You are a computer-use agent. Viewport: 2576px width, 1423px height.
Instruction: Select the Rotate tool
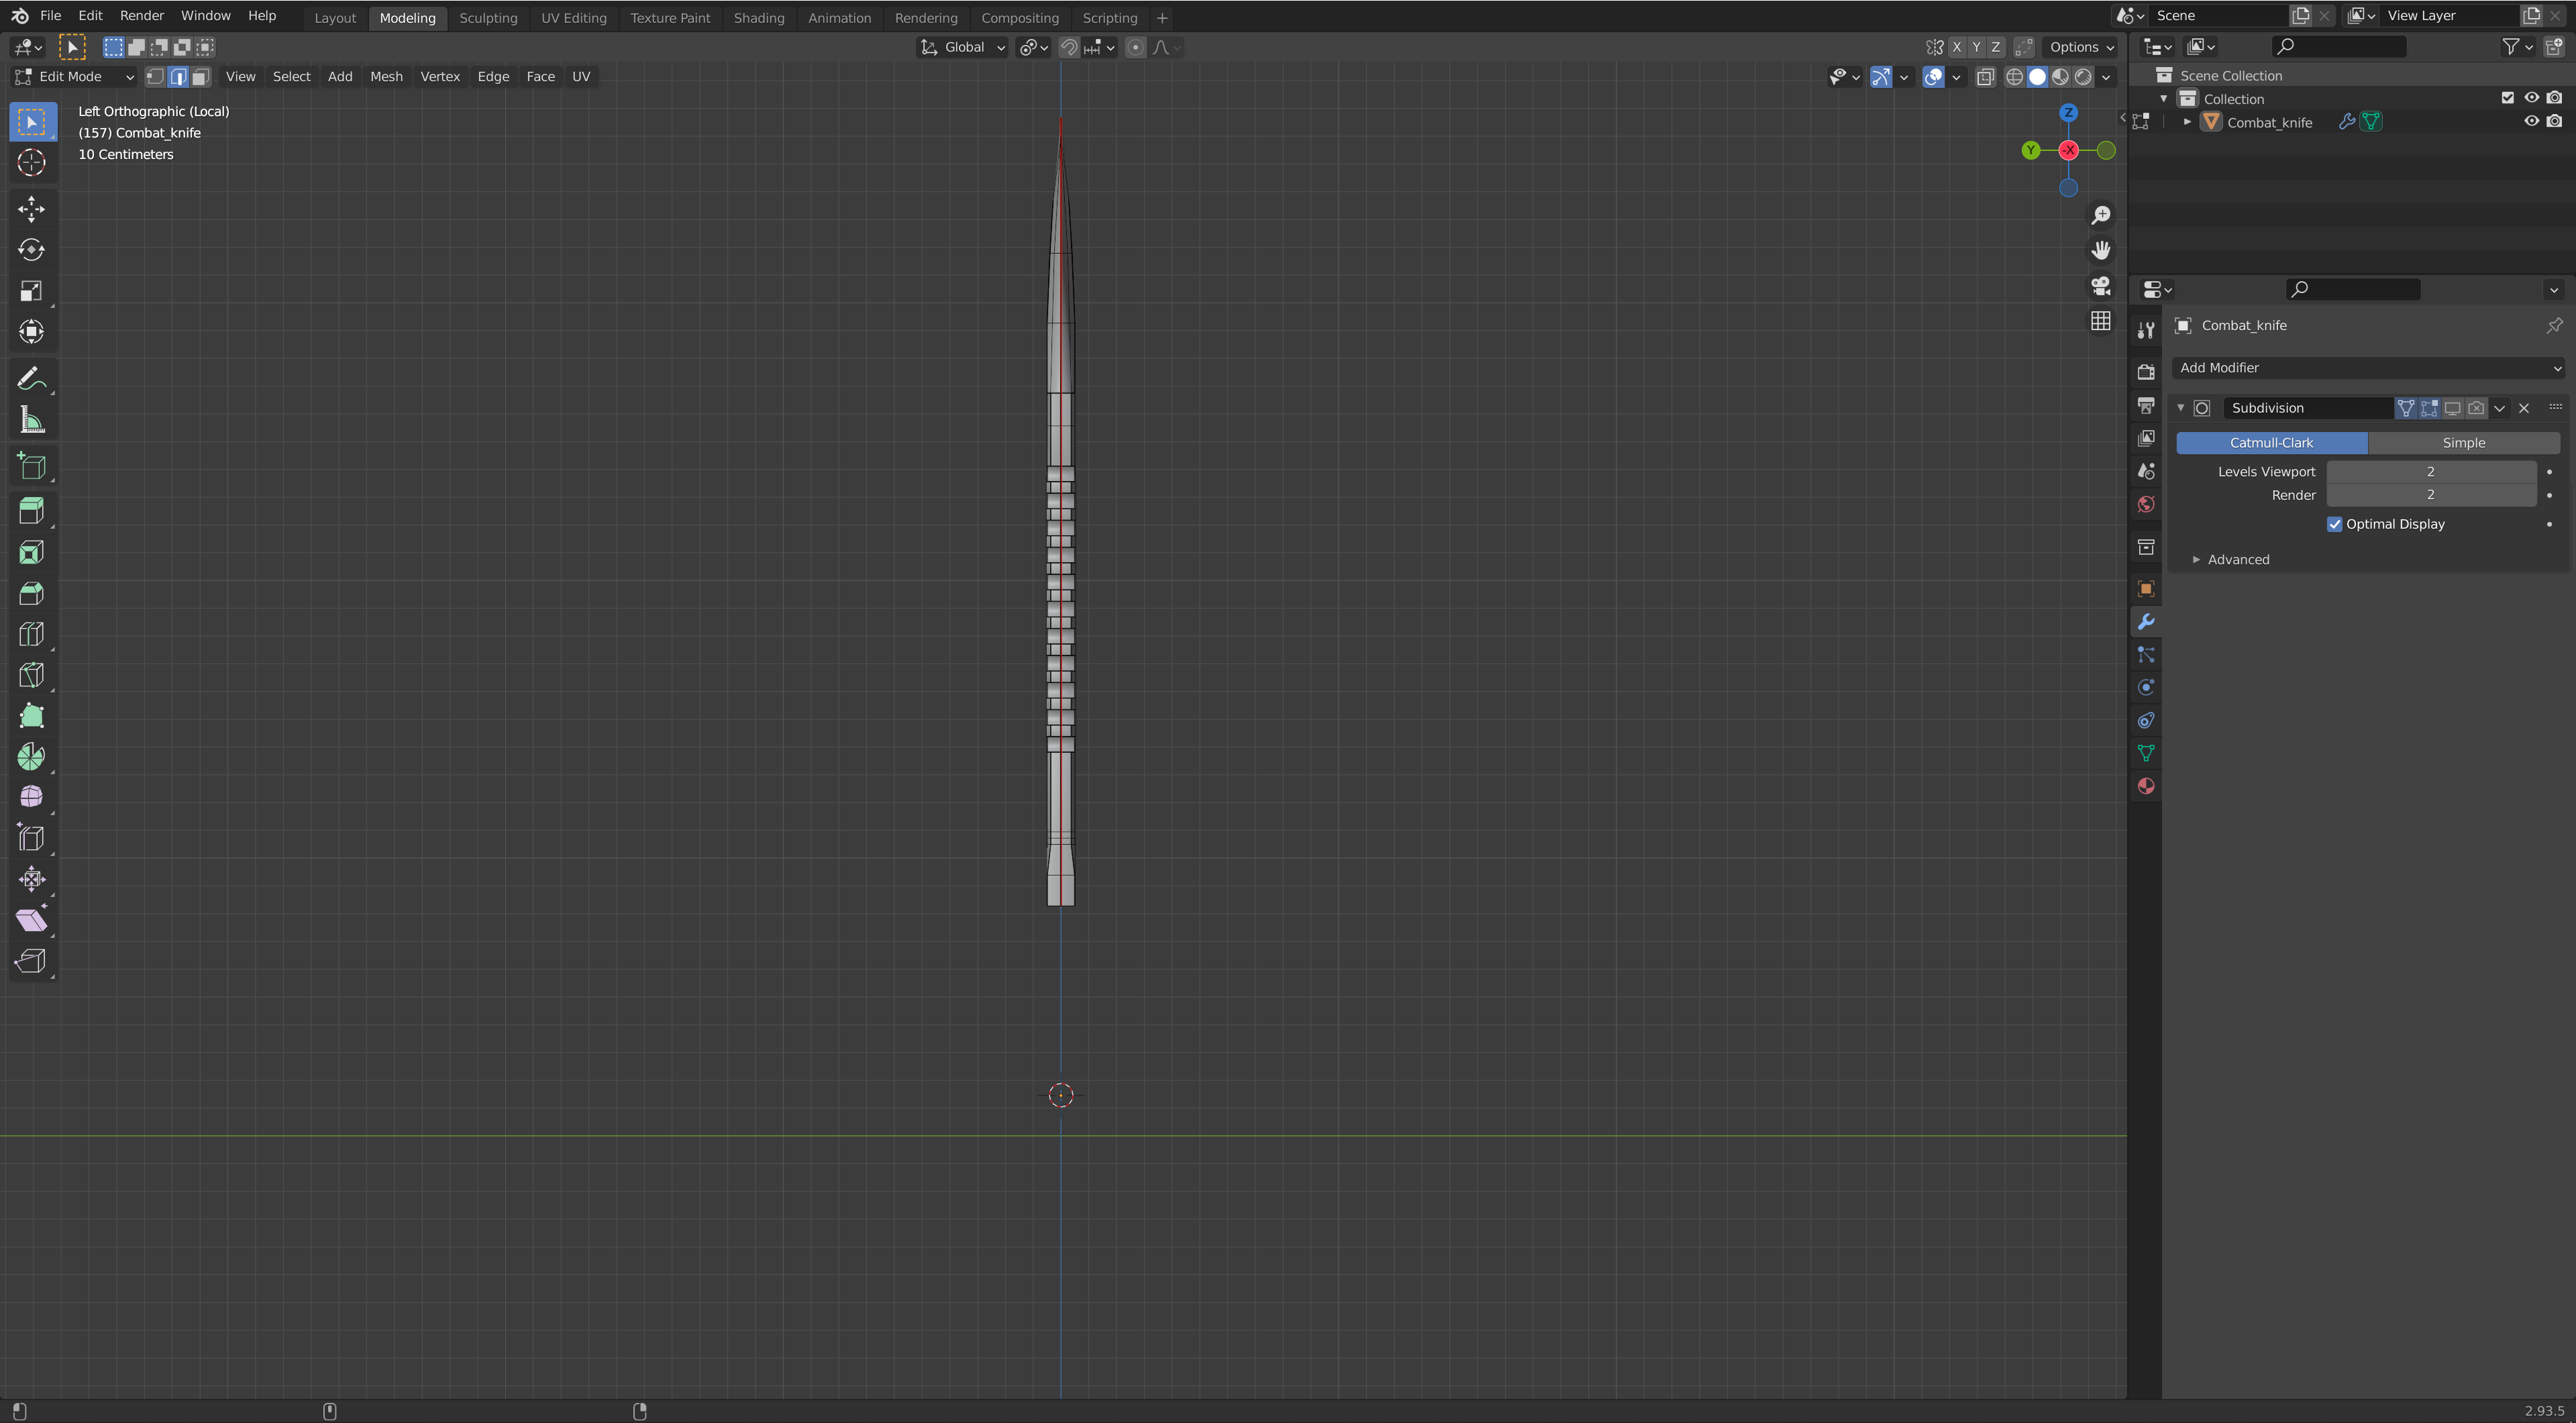pyautogui.click(x=31, y=250)
